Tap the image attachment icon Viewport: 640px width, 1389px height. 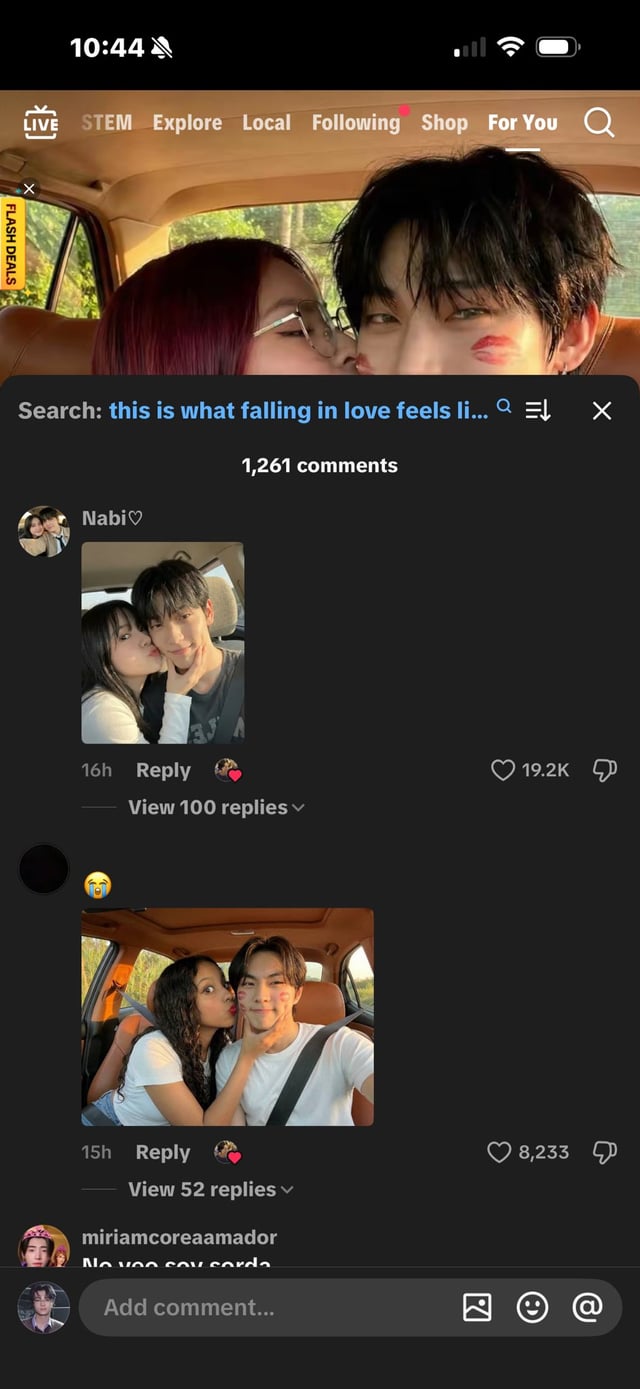477,1307
